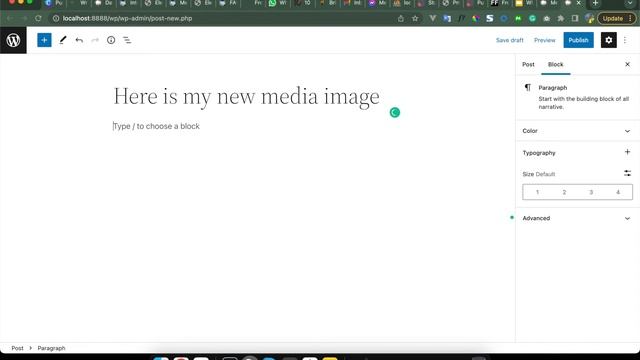Click the site info icon in address bar
This screenshot has height=360, width=640.
56,18
